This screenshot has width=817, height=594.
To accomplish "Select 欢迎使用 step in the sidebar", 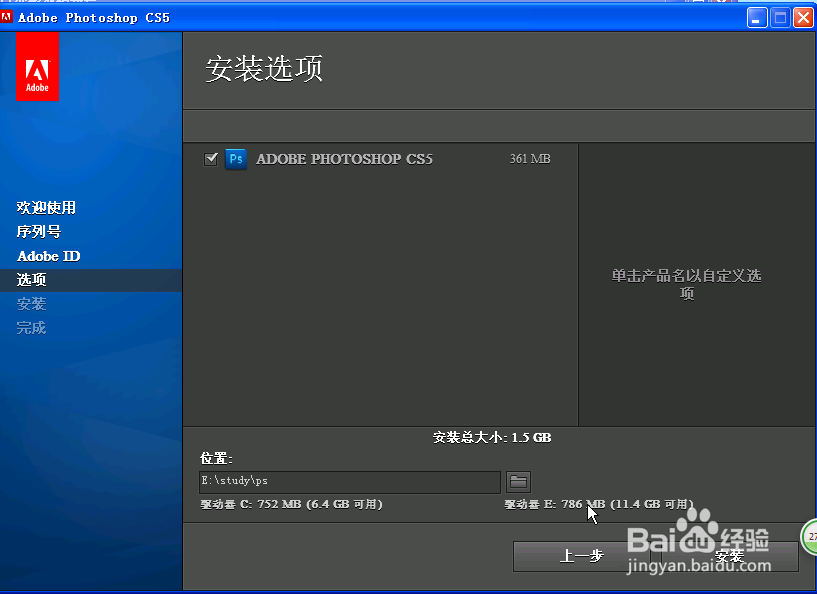I will coord(46,207).
